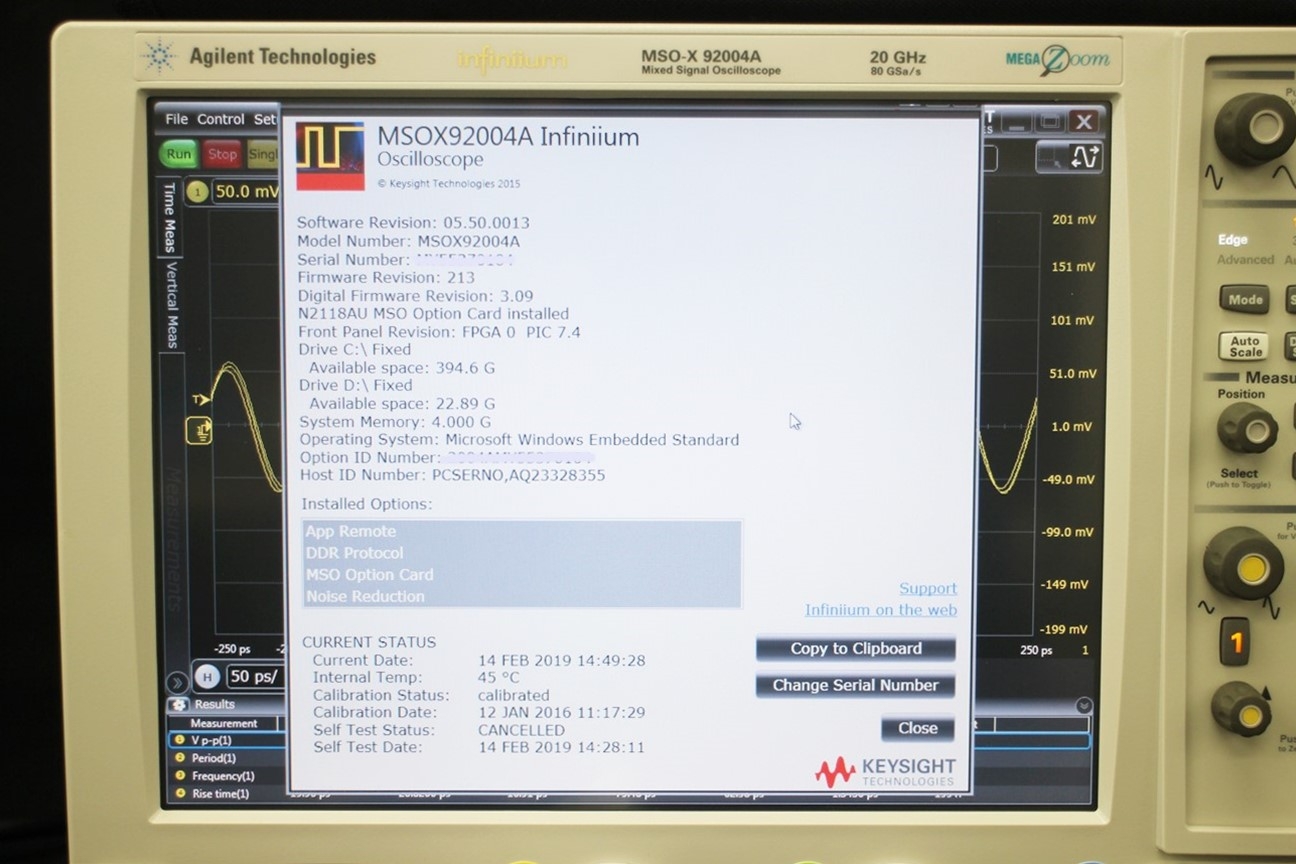Click the Model Number MSOX92004A line
This screenshot has height=864, width=1296.
coord(408,241)
